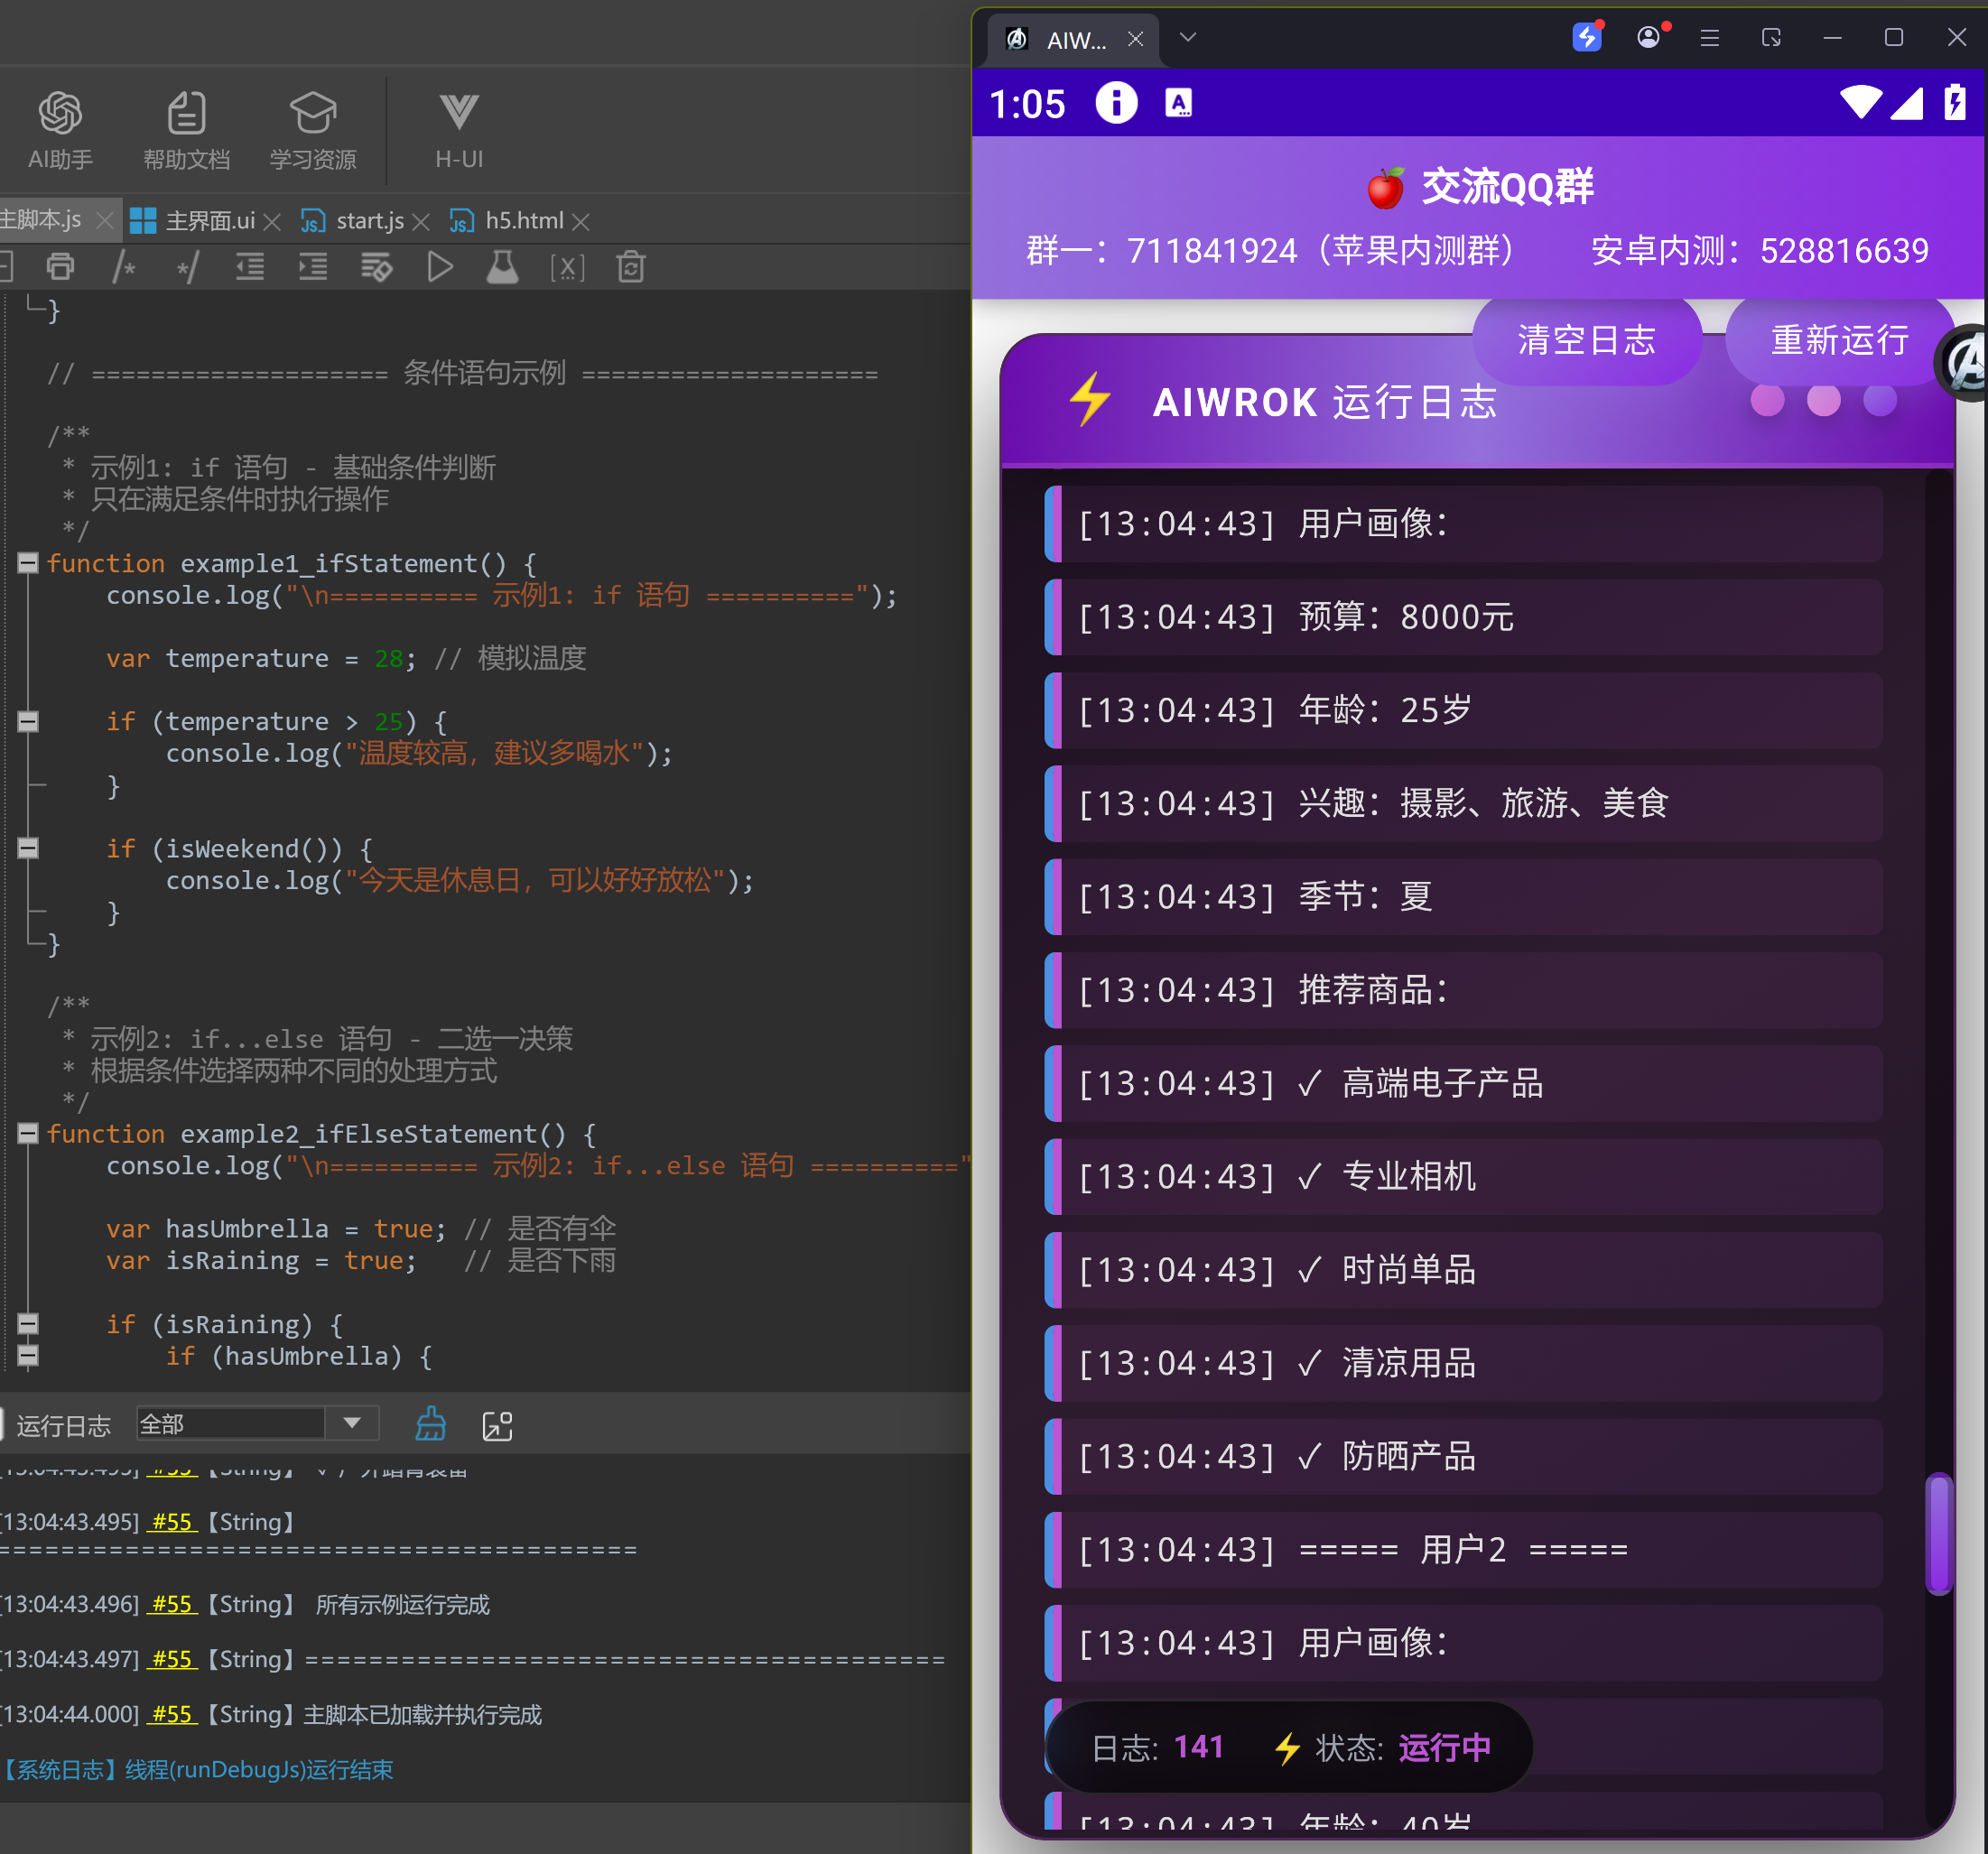This screenshot has height=1854, width=1988.
Task: Decrease indent of the code
Action: [249, 267]
